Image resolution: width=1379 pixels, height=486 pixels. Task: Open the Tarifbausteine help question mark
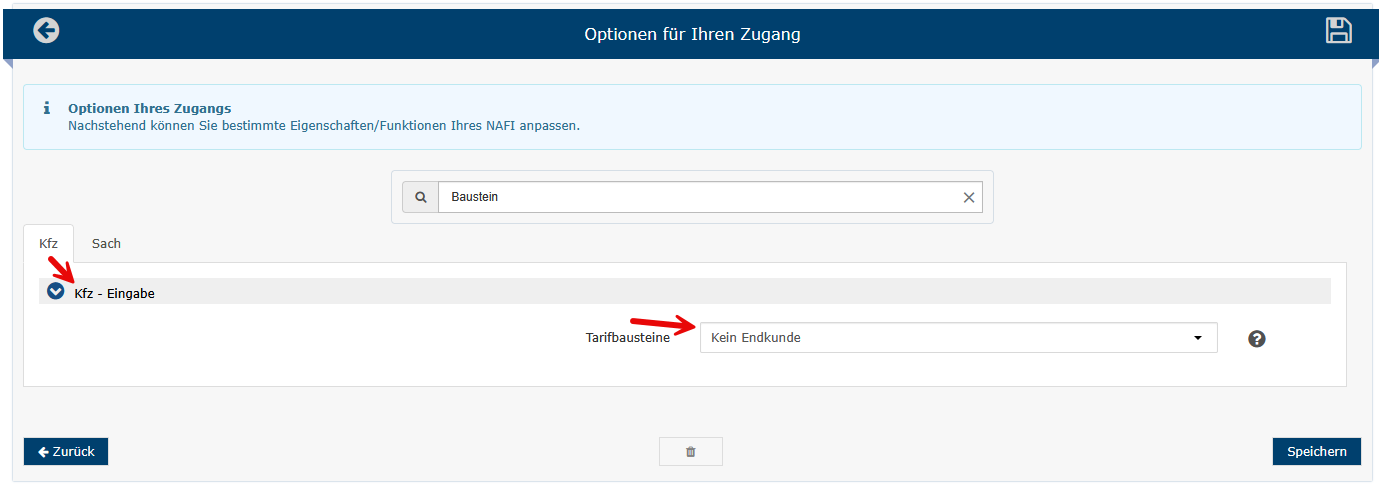point(1257,339)
